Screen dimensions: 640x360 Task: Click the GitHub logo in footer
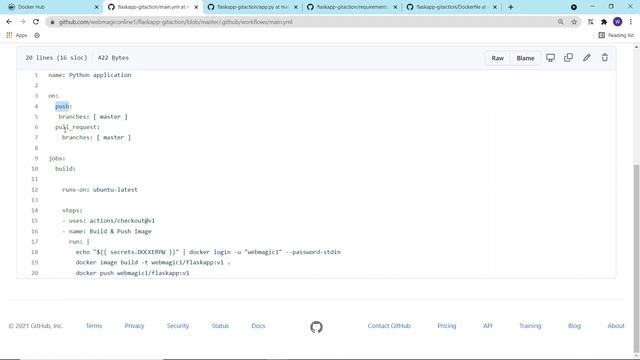(x=316, y=327)
